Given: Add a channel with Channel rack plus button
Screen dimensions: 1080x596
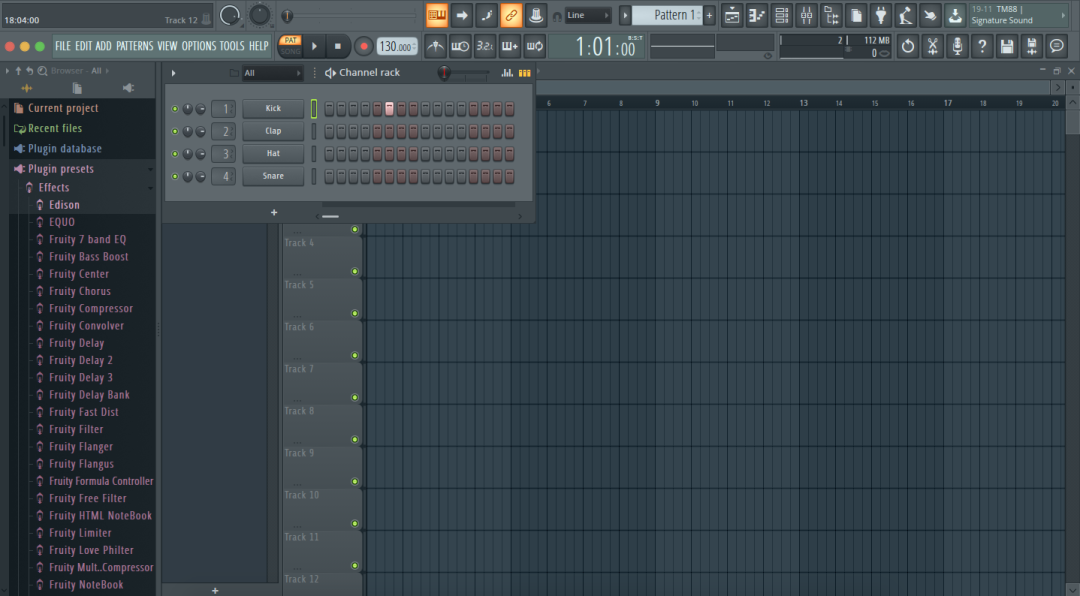Looking at the screenshot, I should coord(273,212).
